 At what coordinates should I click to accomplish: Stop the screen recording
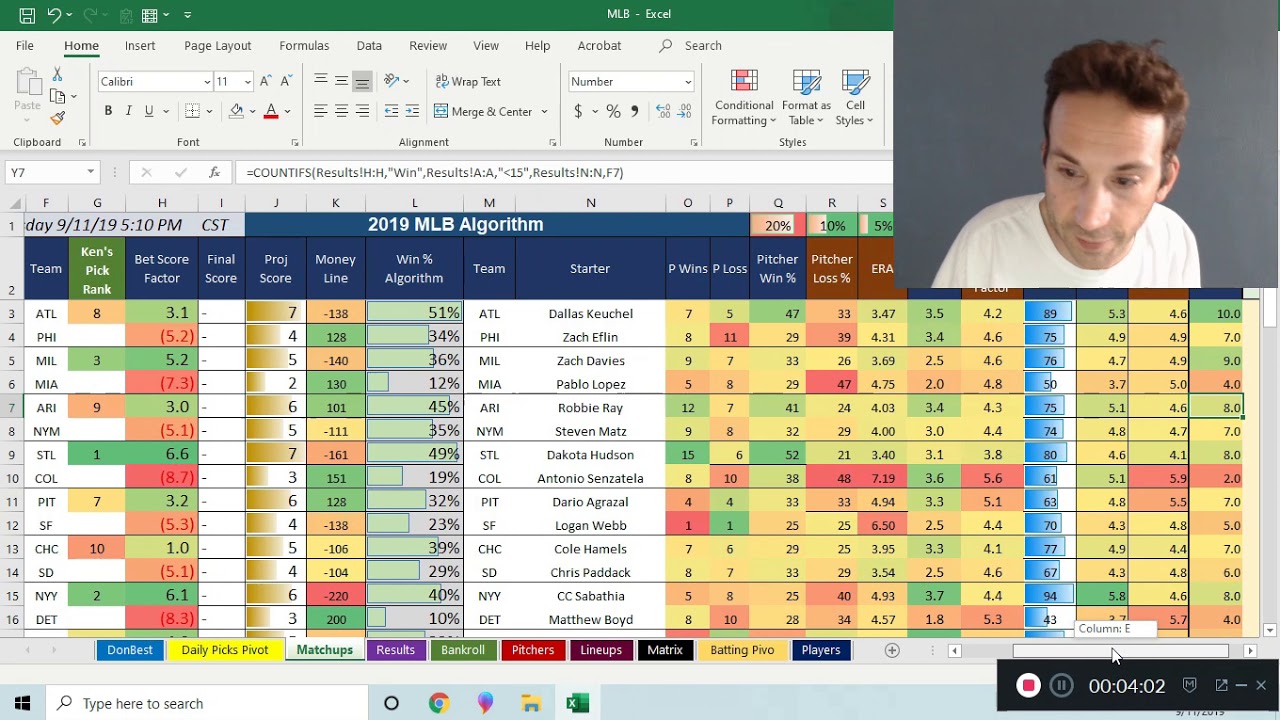(1028, 685)
